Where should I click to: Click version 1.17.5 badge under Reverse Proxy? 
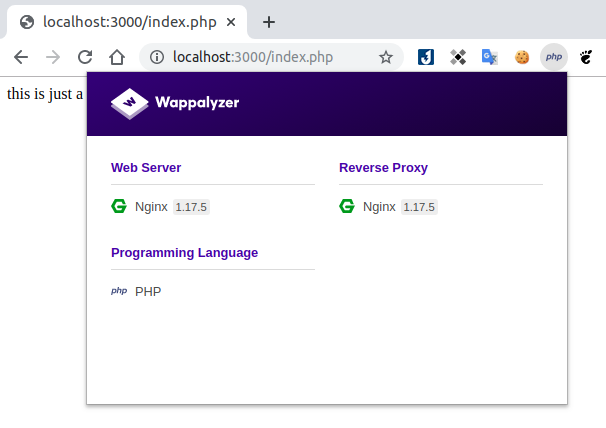(419, 207)
